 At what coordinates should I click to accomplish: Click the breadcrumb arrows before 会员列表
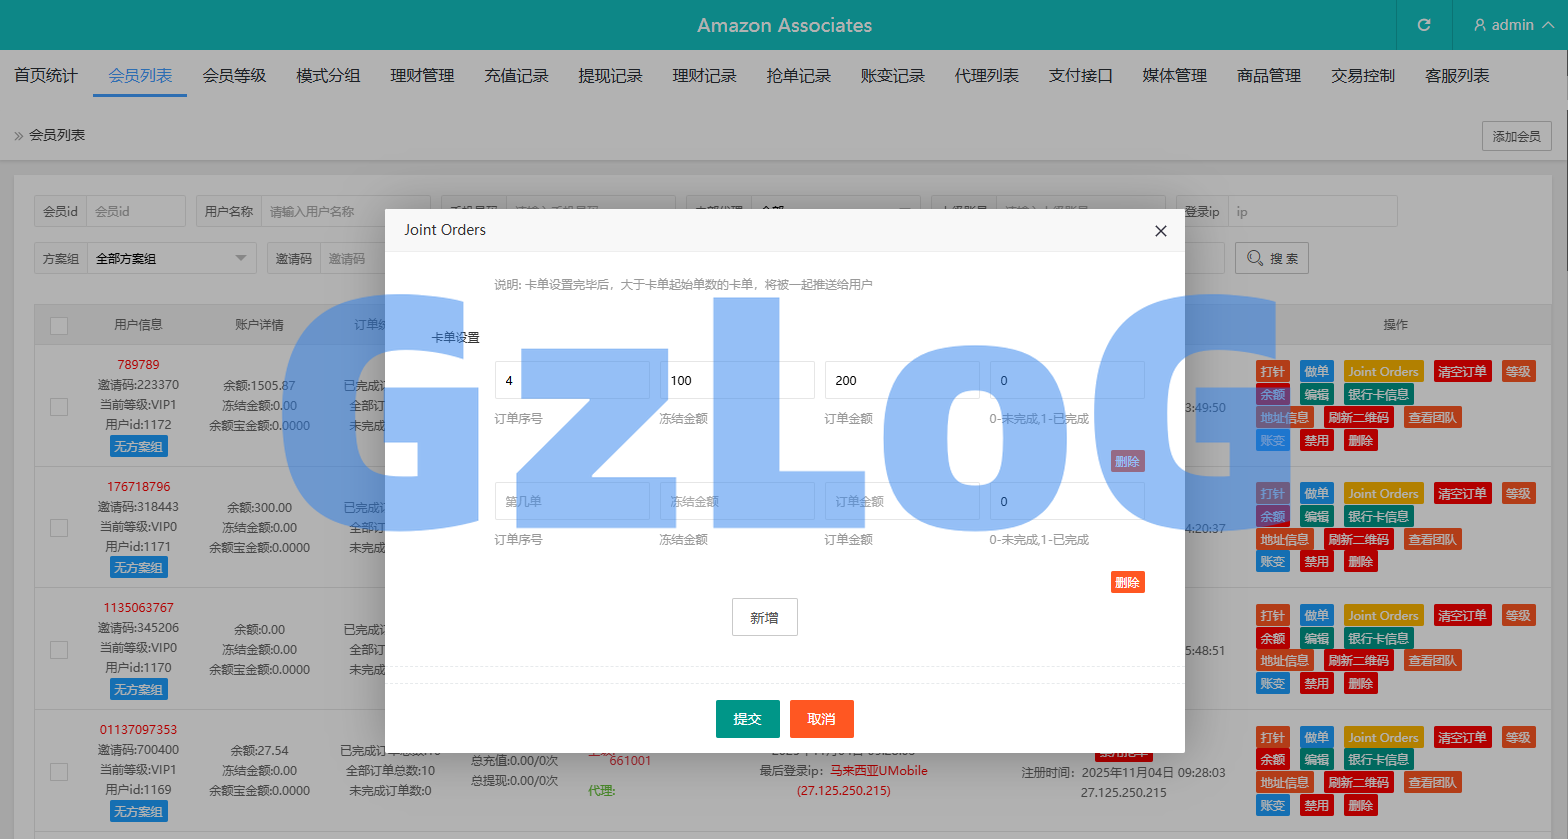coord(18,136)
